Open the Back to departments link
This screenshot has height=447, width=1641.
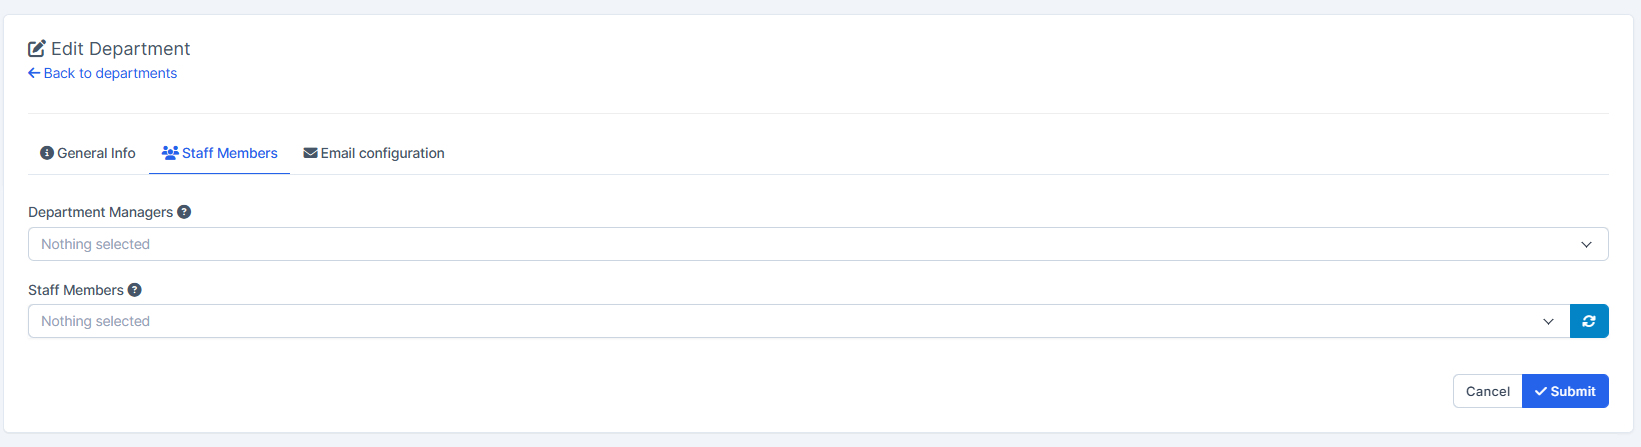point(110,73)
